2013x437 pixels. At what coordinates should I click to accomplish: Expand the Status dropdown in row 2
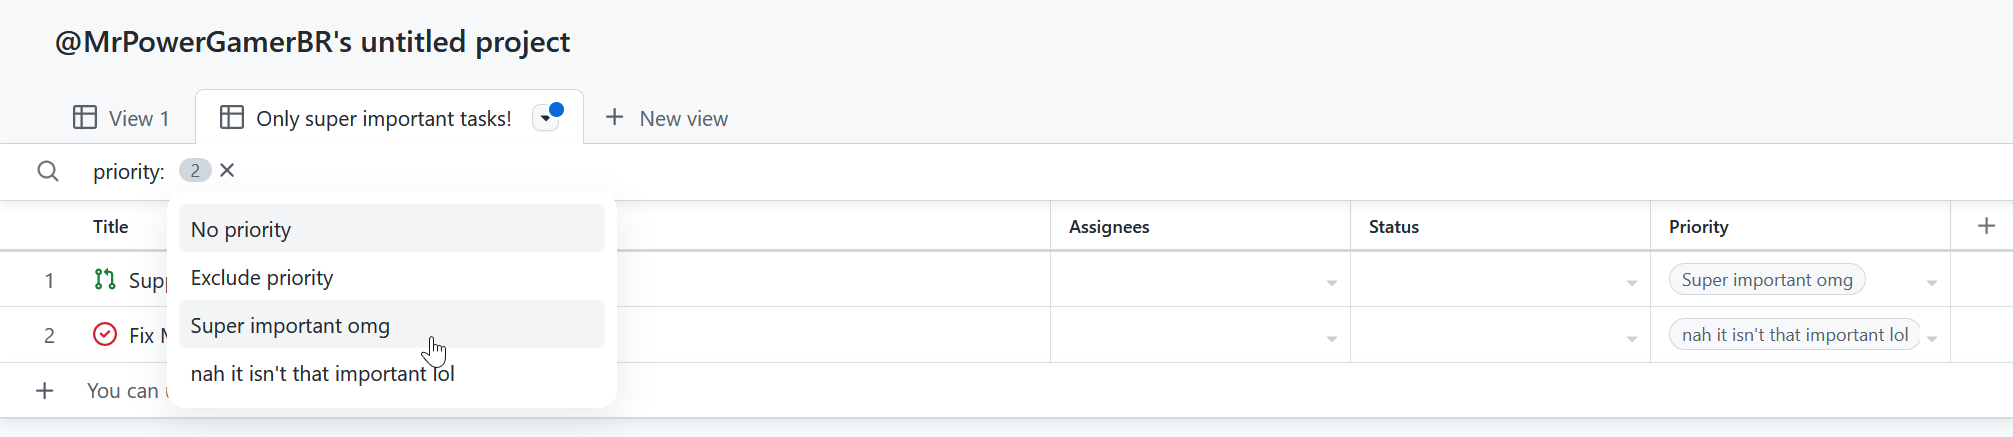tap(1631, 339)
